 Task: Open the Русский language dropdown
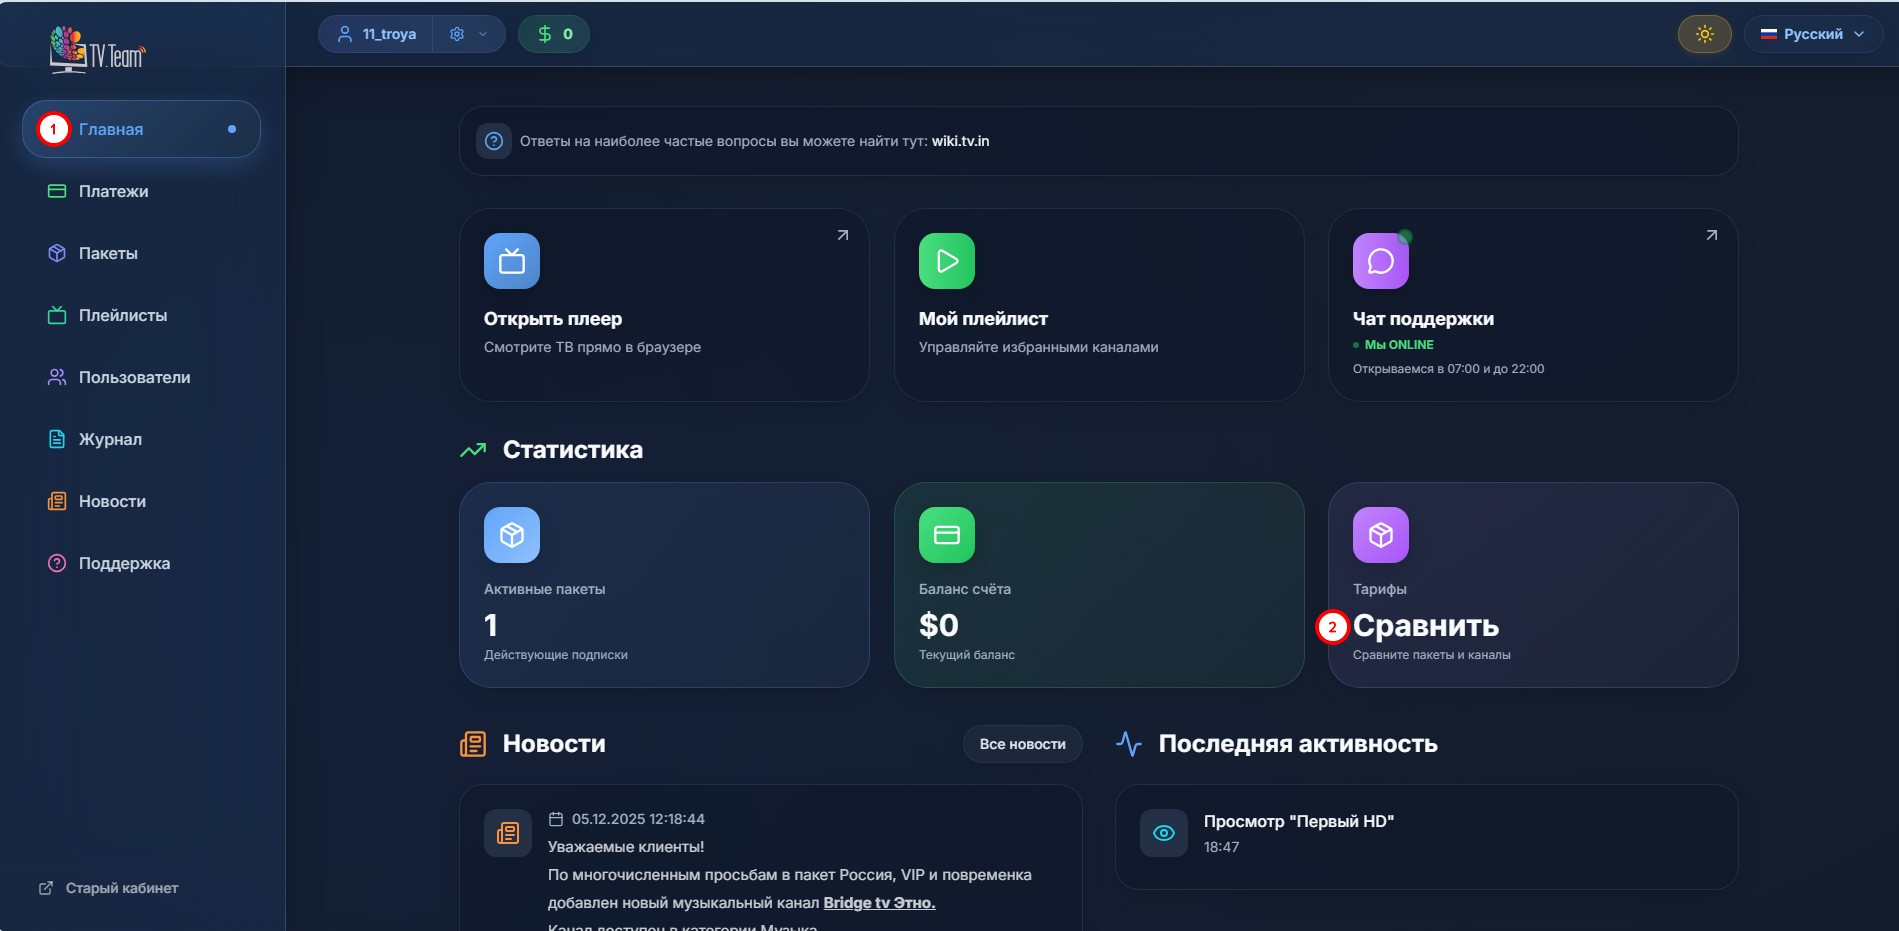point(1812,34)
